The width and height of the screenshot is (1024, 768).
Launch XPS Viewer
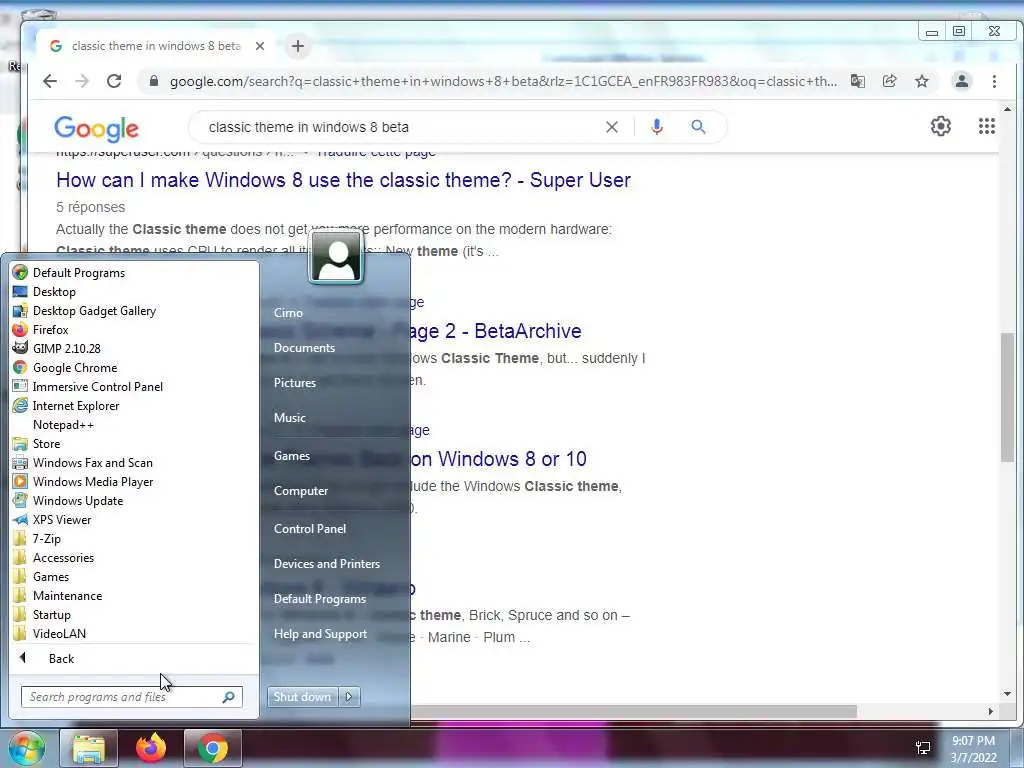[x=62, y=519]
